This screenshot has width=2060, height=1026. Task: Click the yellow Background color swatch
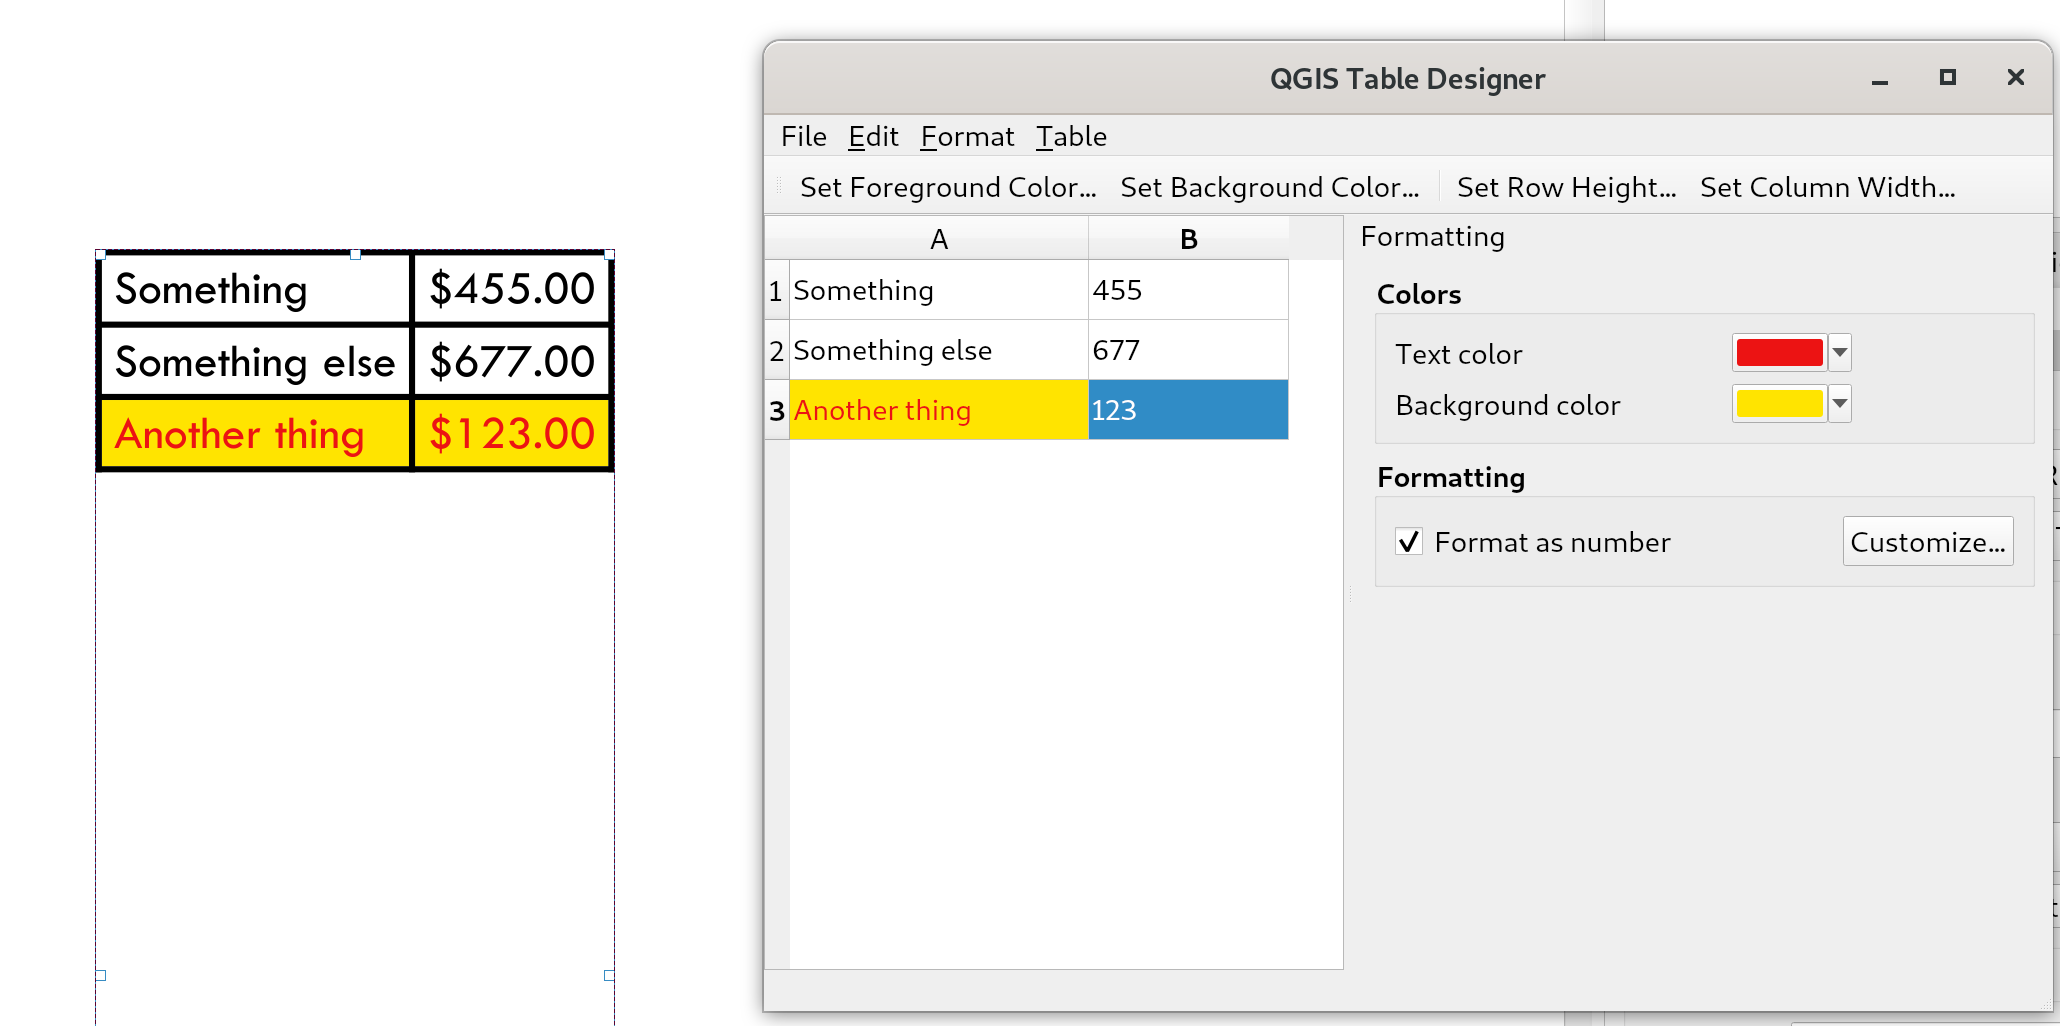pyautogui.click(x=1778, y=404)
